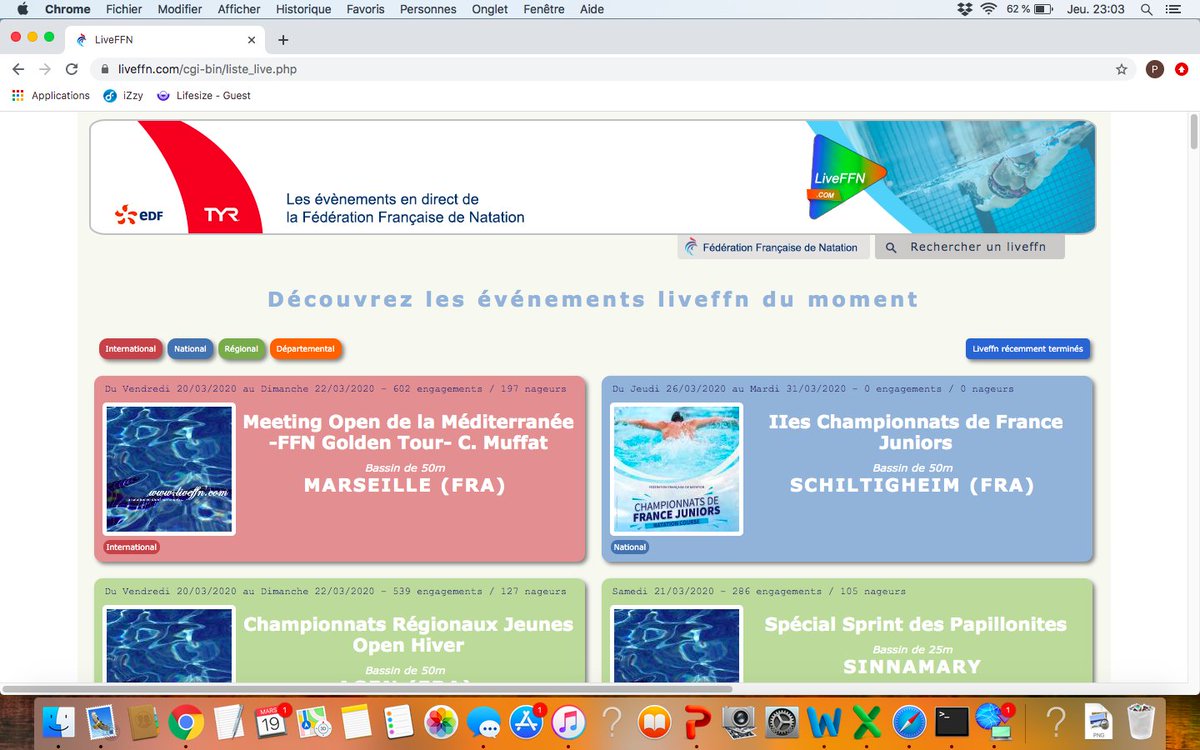Filter events by Régional
The height and width of the screenshot is (750, 1200).
[x=241, y=349]
